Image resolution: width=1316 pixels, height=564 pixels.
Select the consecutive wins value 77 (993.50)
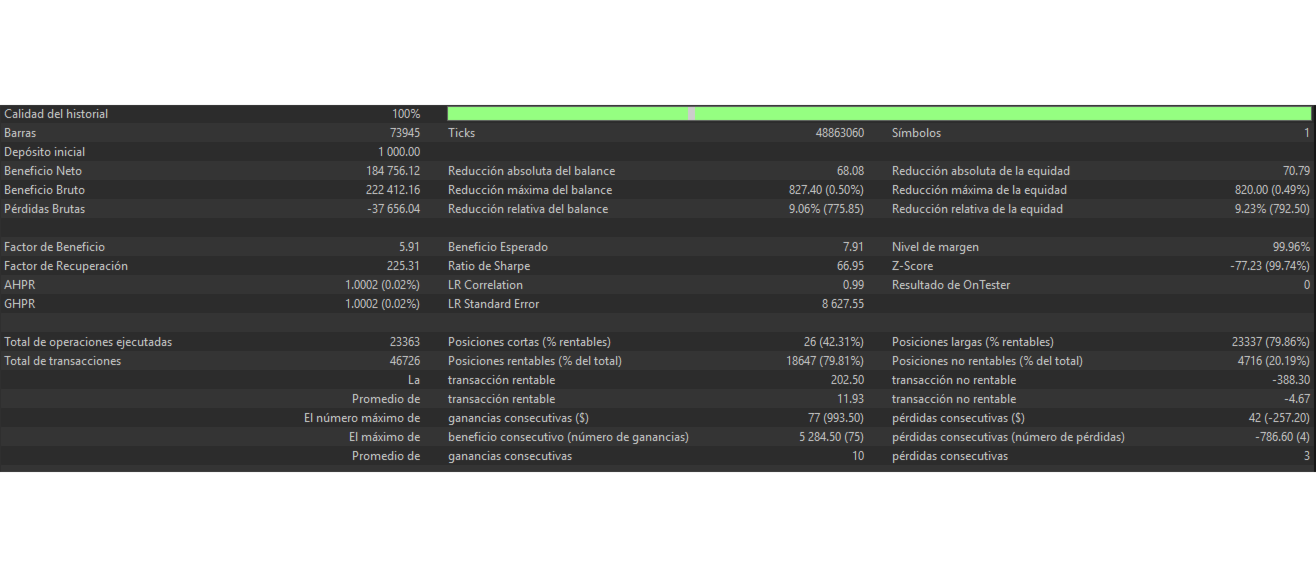tap(836, 418)
